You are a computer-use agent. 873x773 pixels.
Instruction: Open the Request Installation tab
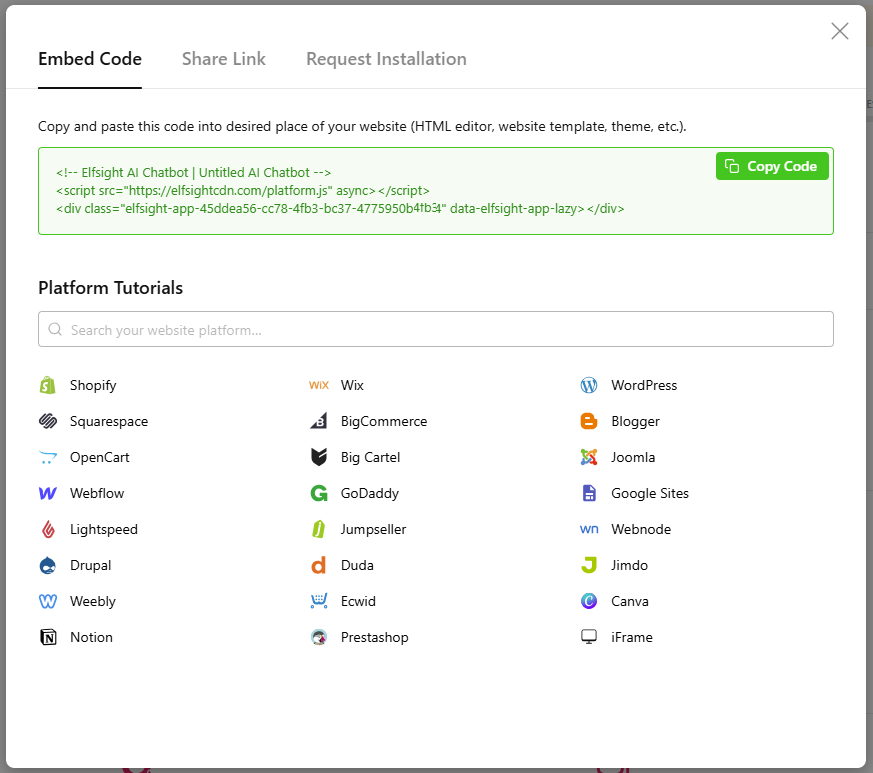click(x=386, y=59)
